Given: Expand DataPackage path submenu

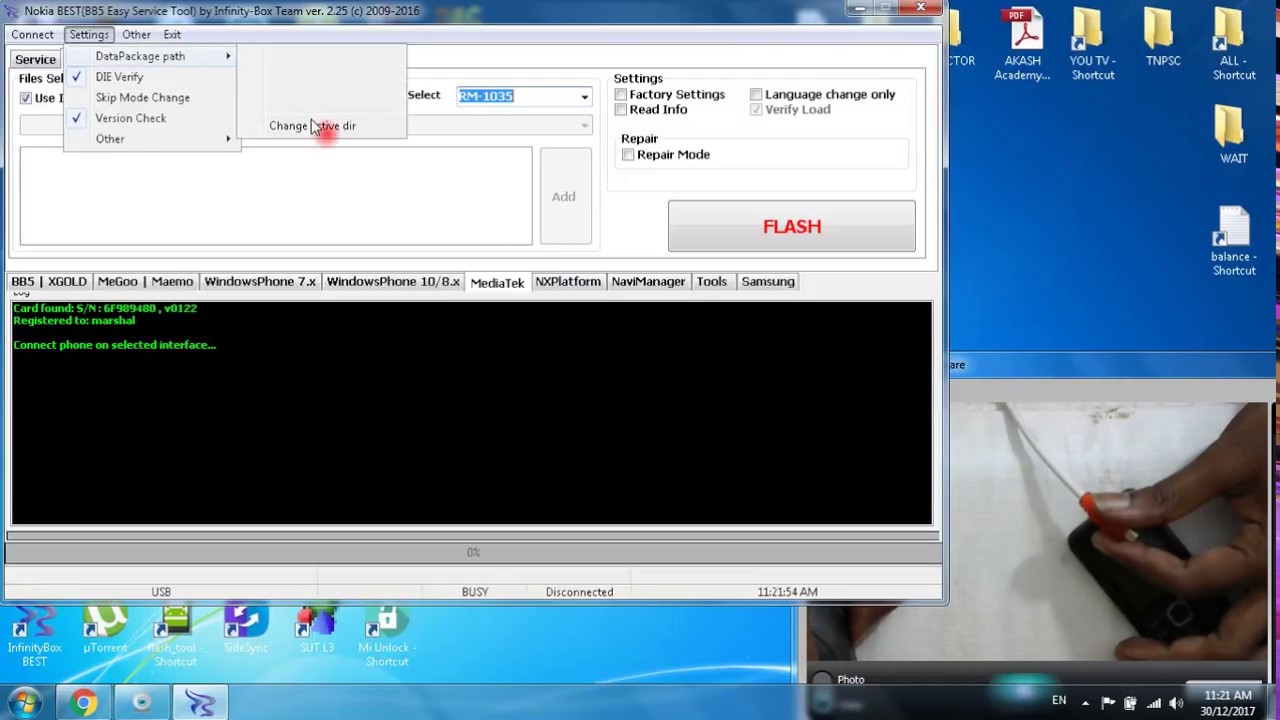Looking at the screenshot, I should (x=150, y=56).
